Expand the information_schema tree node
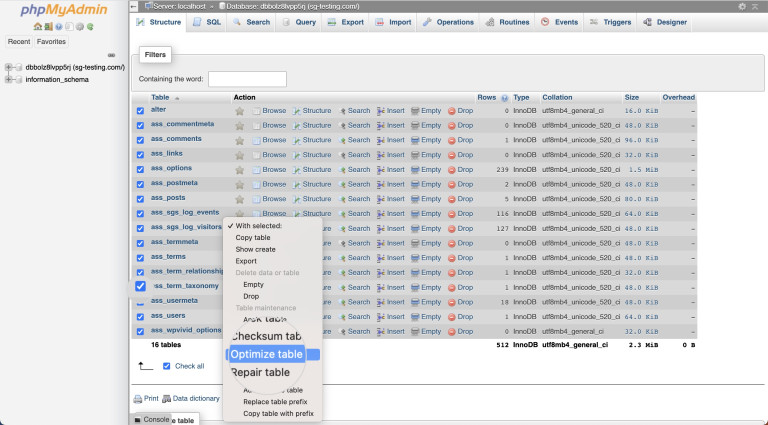This screenshot has height=425, width=768. pyautogui.click(x=8, y=79)
